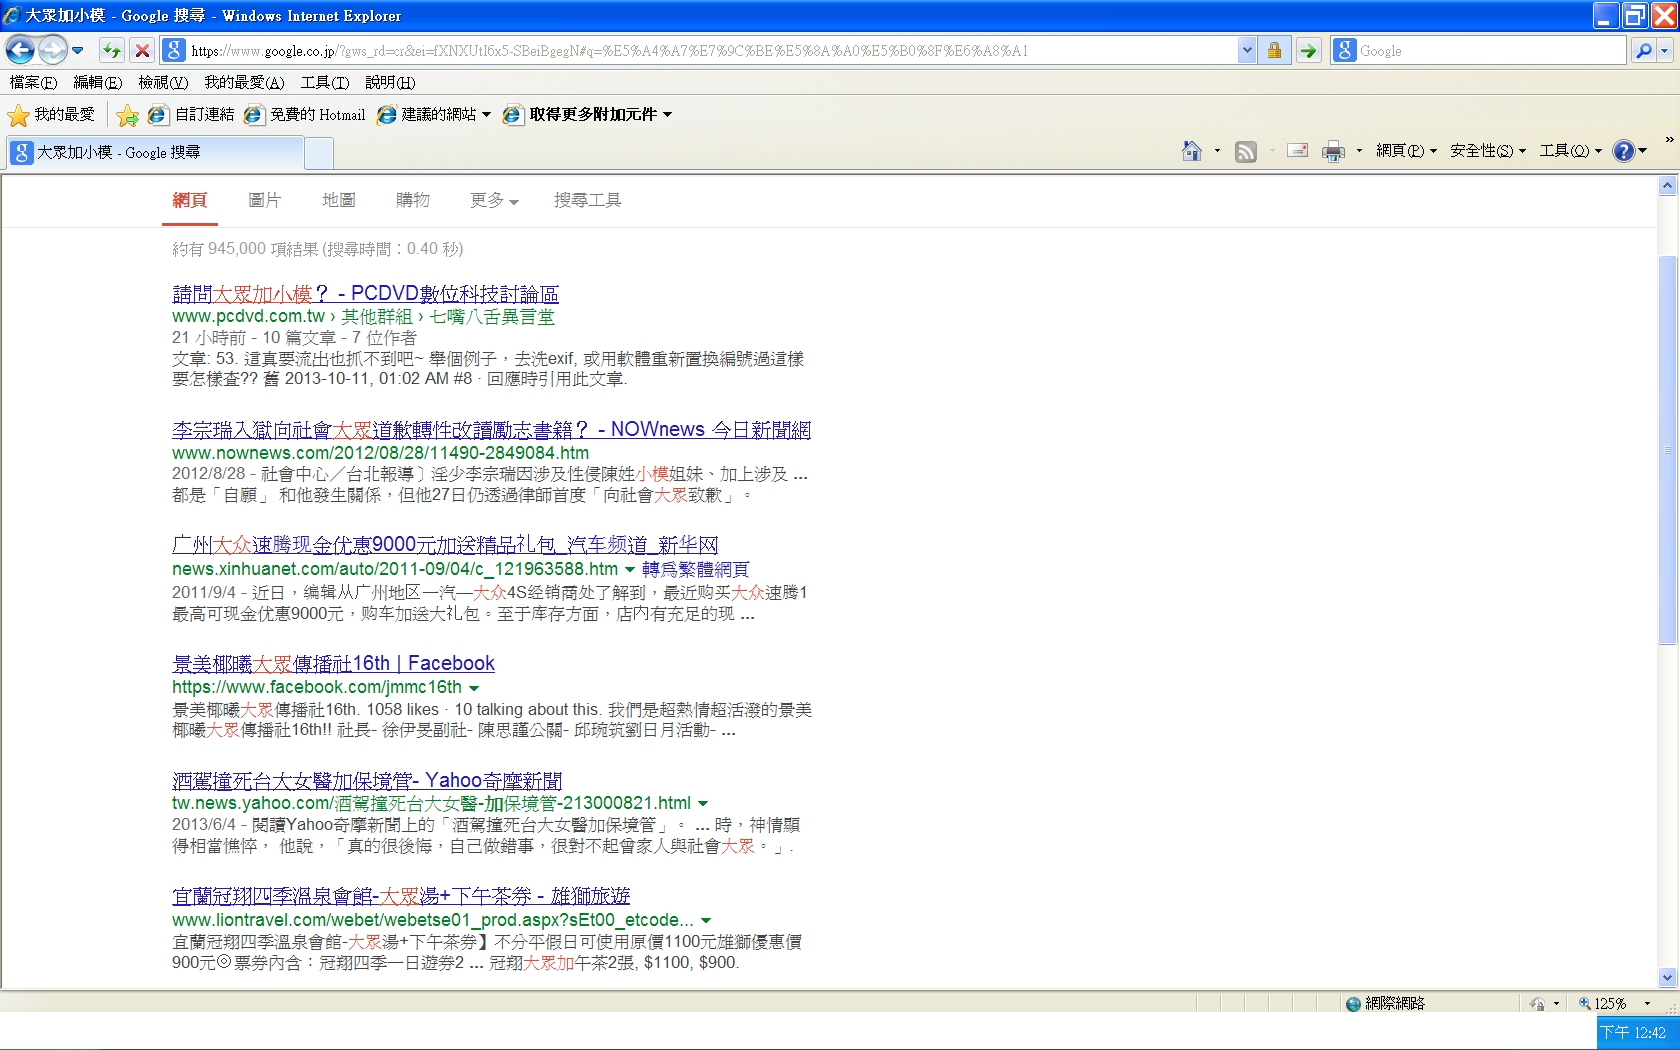
Task: Open the 景美椰曦大眾傳播社16th Facebook link
Action: click(333, 663)
